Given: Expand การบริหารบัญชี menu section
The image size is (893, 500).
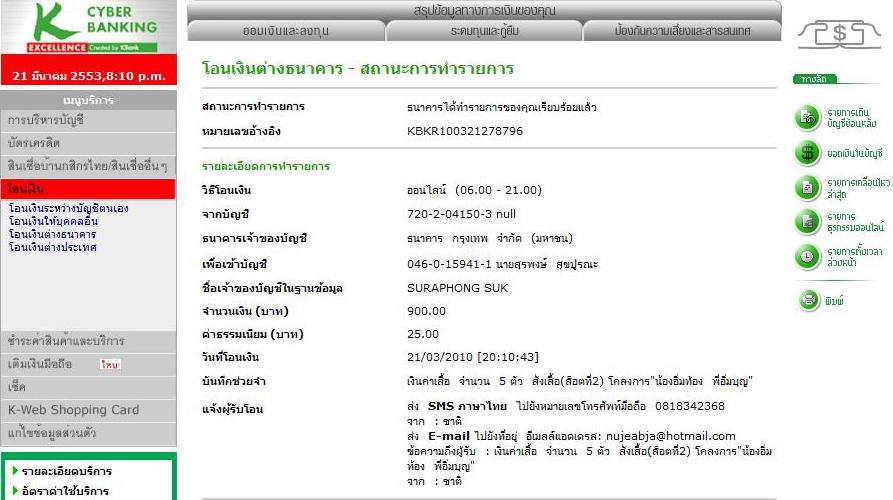Looking at the screenshot, I should point(88,120).
